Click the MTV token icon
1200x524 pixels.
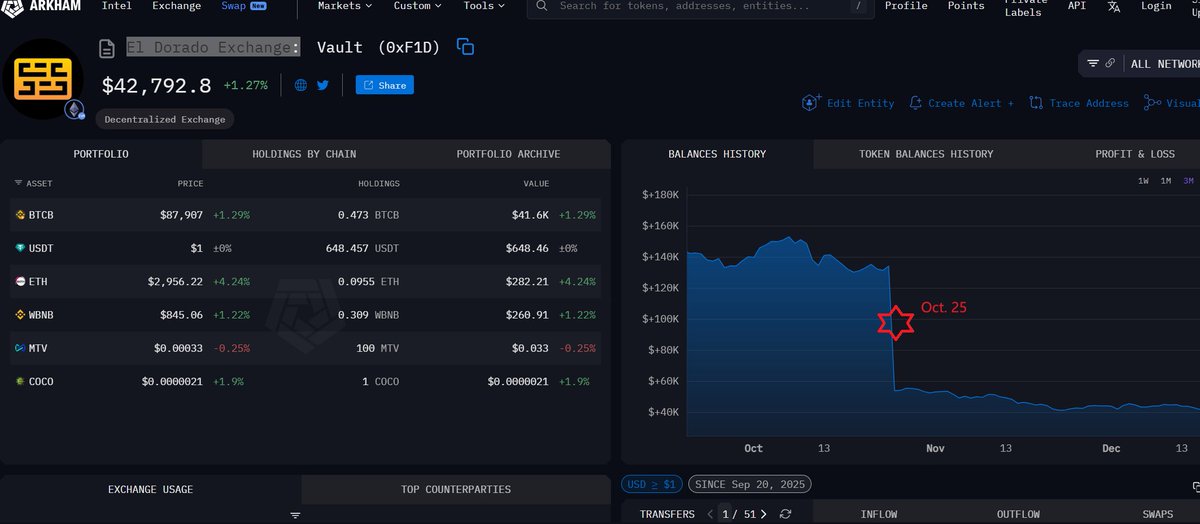[19, 348]
